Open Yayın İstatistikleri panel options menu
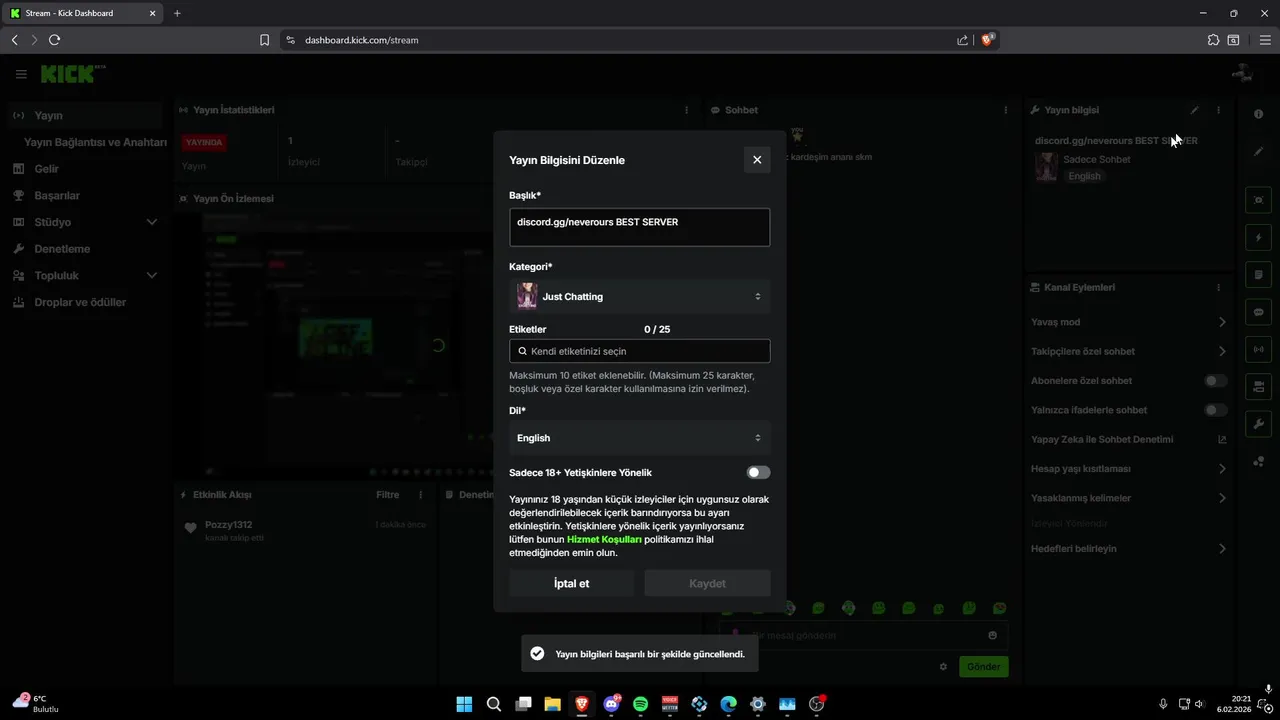 (686, 110)
